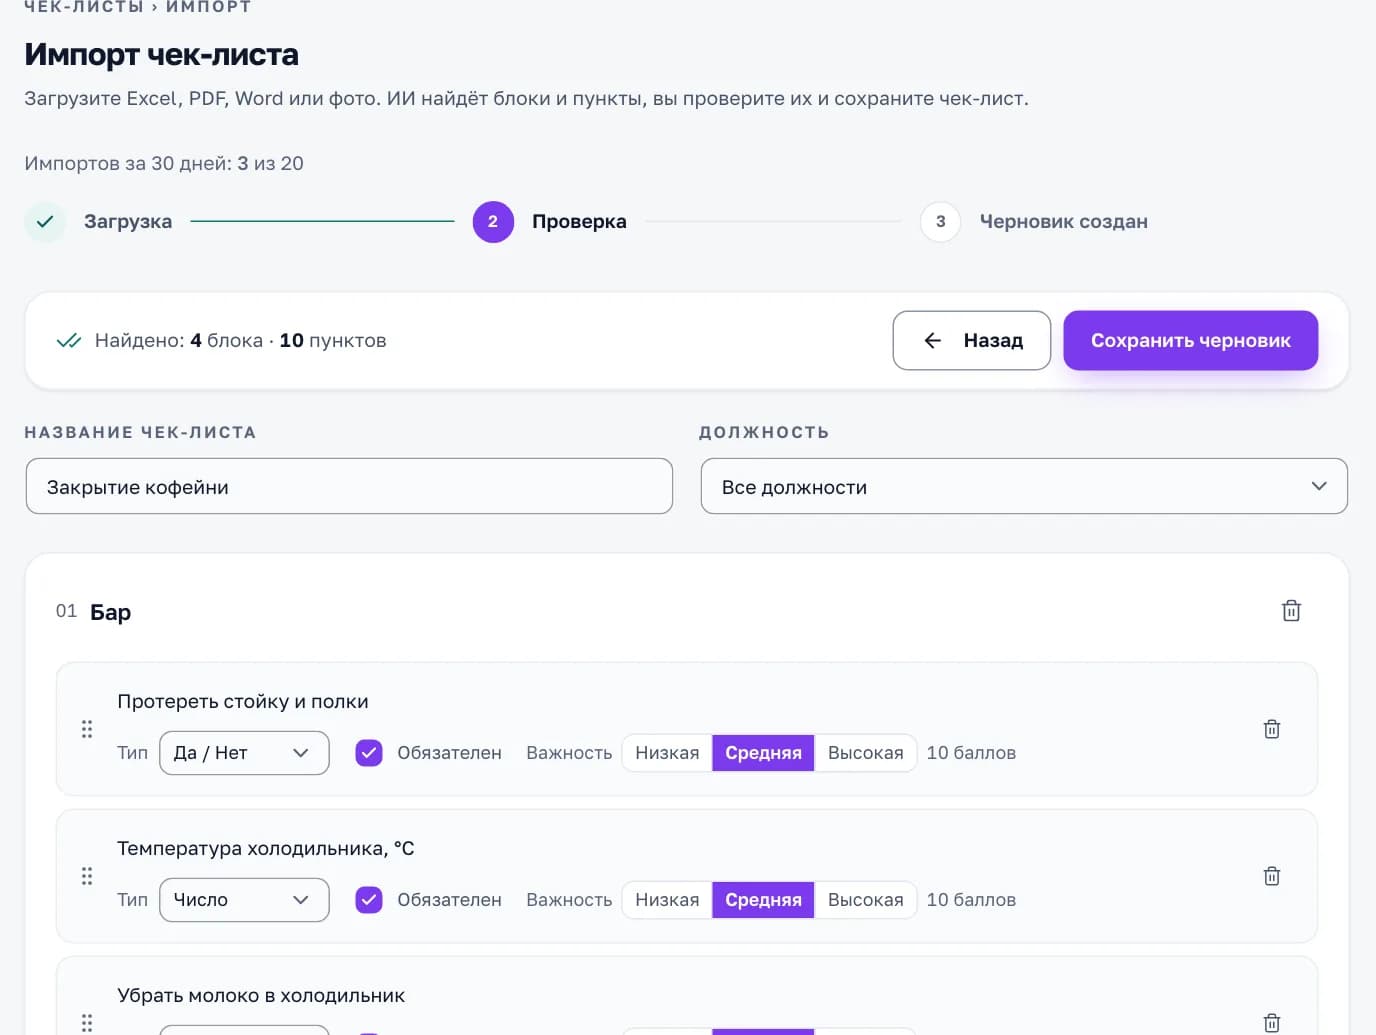Image resolution: width=1376 pixels, height=1035 pixels.
Task: Grab drag handle of Протереть стойку и полки
Action: (x=87, y=729)
